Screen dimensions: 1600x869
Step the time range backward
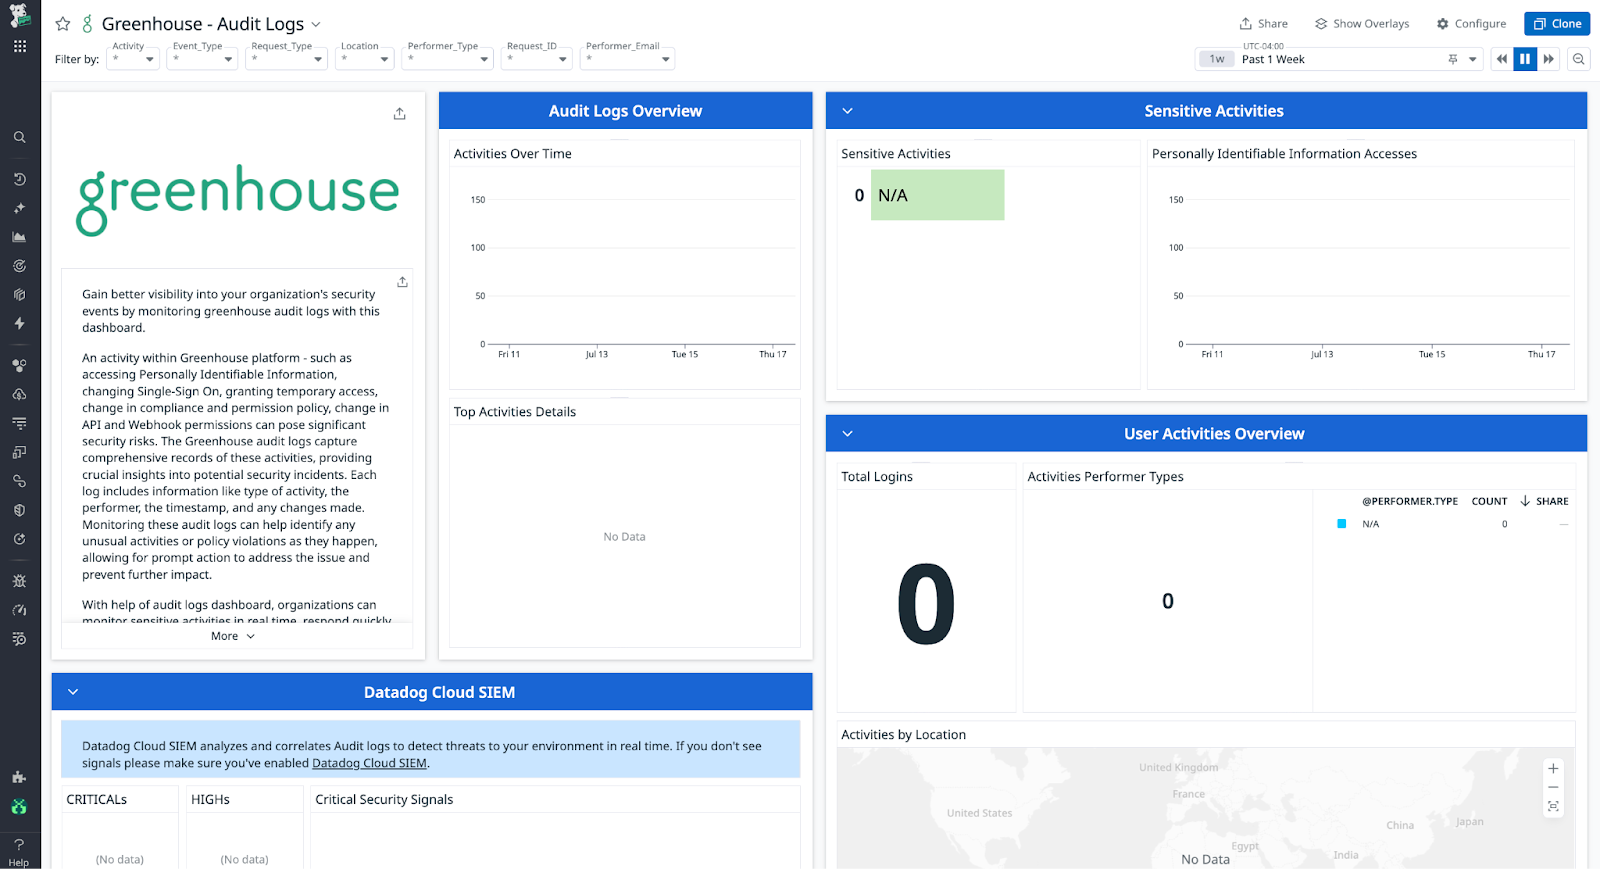[1502, 59]
